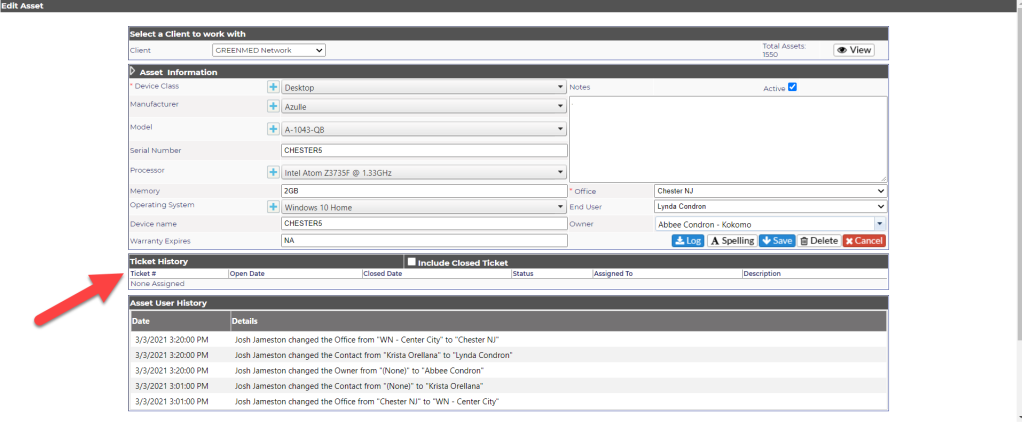
Task: Click the Log download button
Action: 688,241
